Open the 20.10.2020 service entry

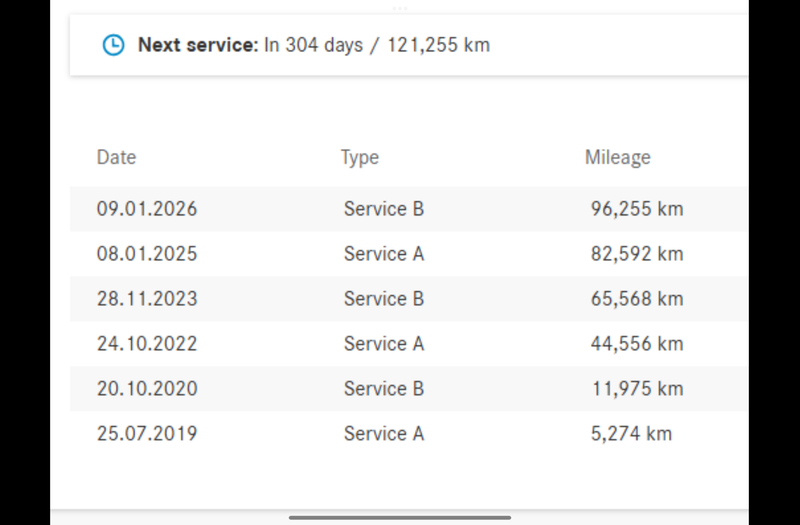(x=409, y=388)
